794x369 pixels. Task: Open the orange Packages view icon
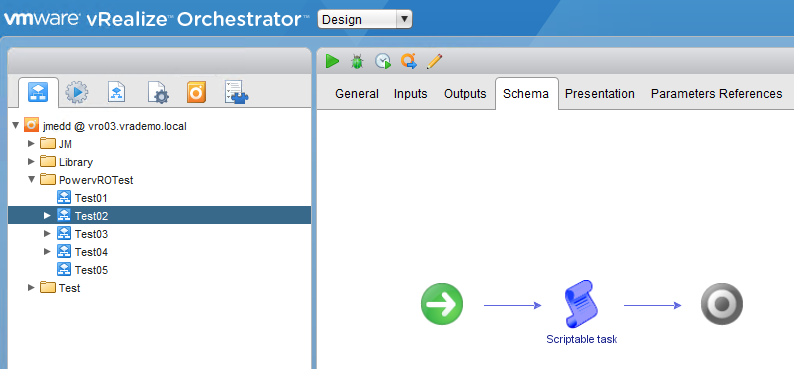pos(196,93)
